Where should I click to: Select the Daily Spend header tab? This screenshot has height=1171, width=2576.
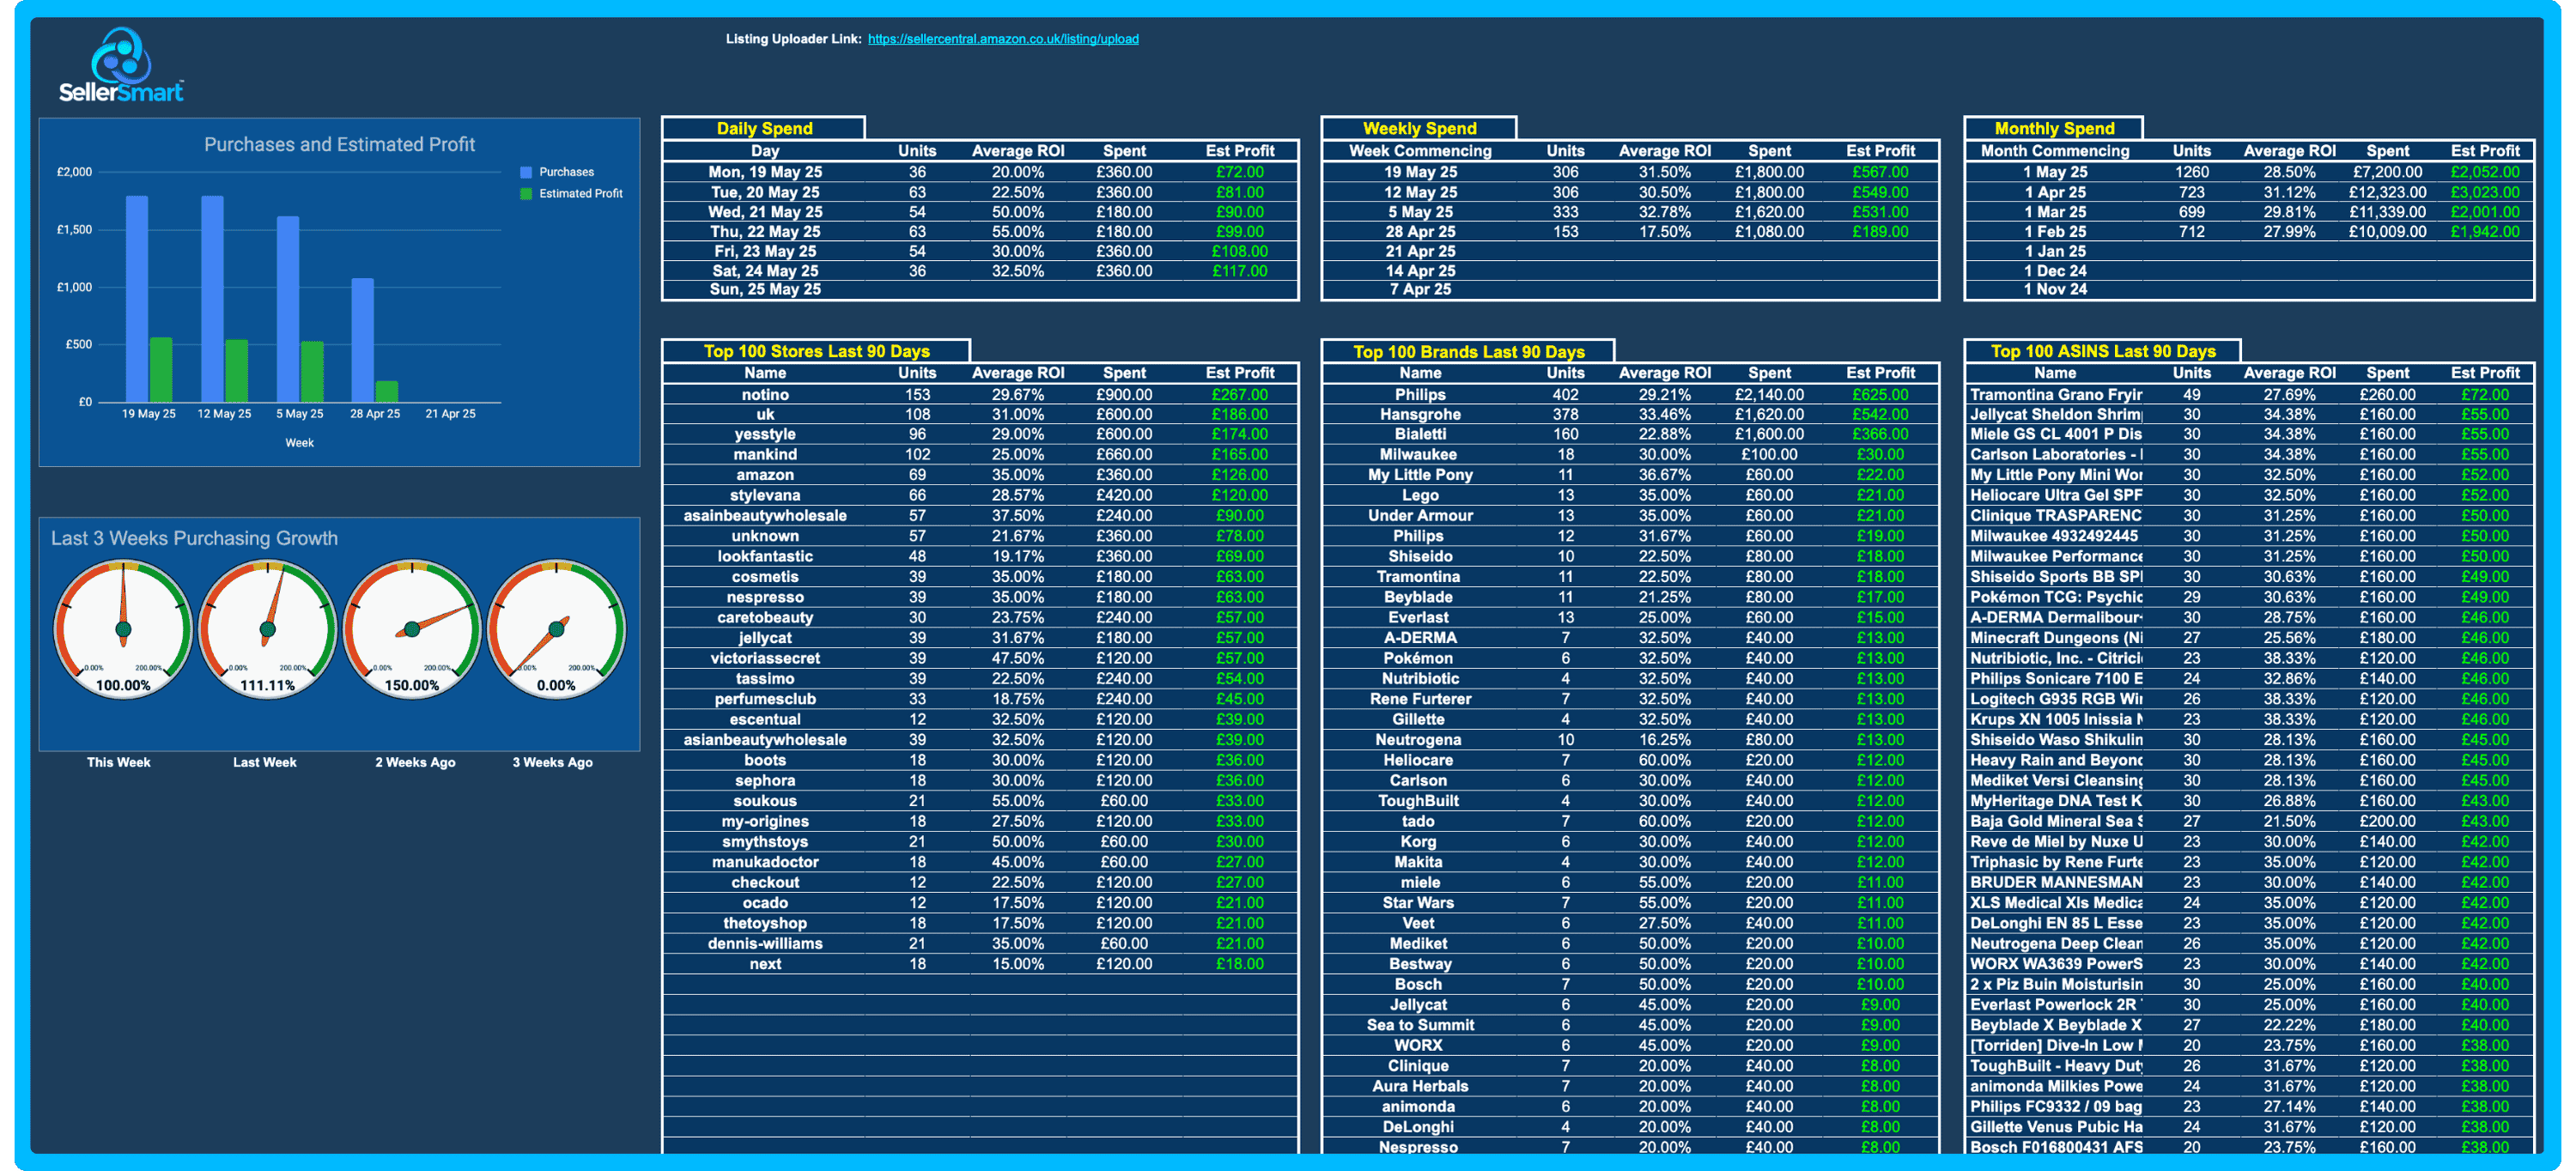[764, 128]
